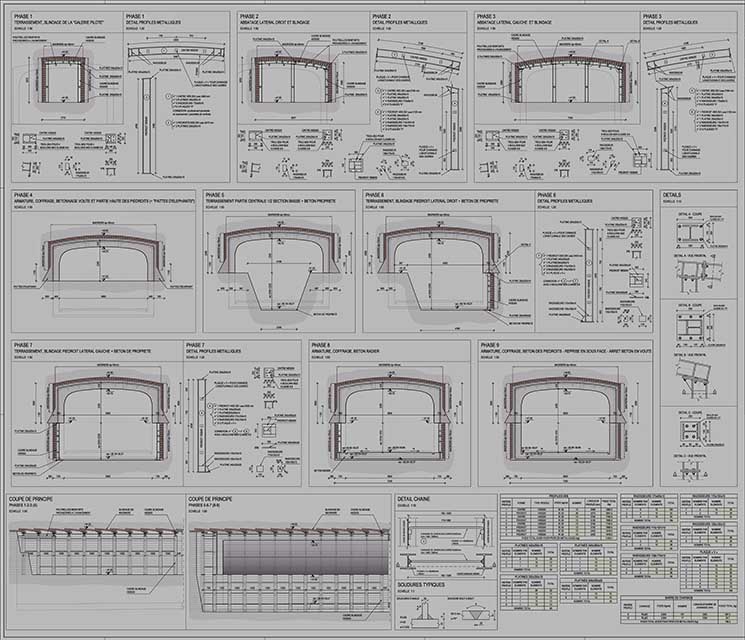
Task: Click the 'PHASE 8' Armature Coffrage Beton Radier title
Action: pyautogui.click(x=345, y=348)
